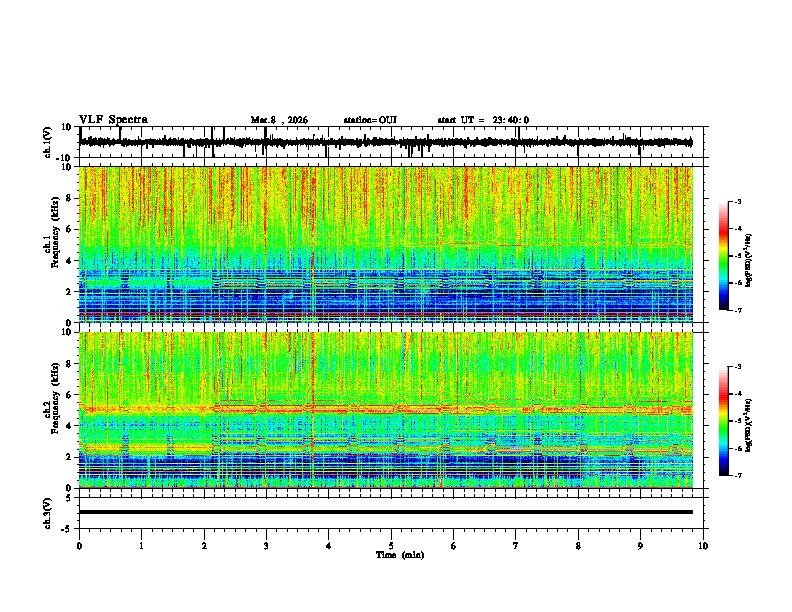Click the time axis tick label "3"
This screenshot has width=792, height=612.
(266, 546)
